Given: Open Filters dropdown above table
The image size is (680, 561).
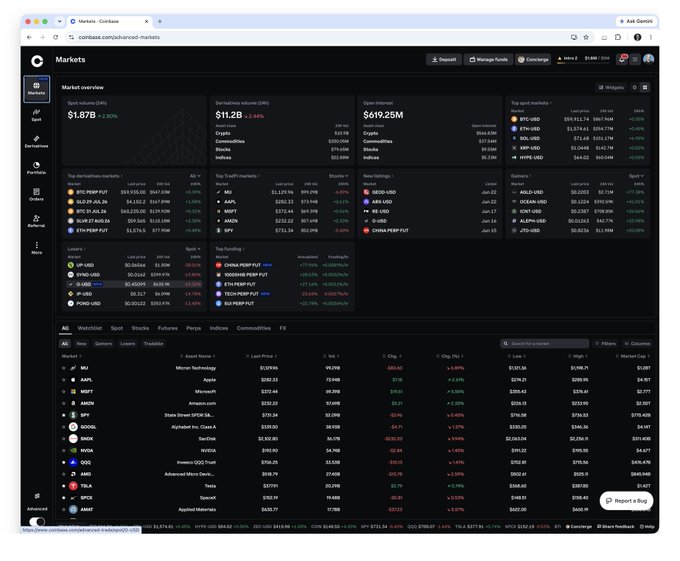Looking at the screenshot, I should click(605, 344).
